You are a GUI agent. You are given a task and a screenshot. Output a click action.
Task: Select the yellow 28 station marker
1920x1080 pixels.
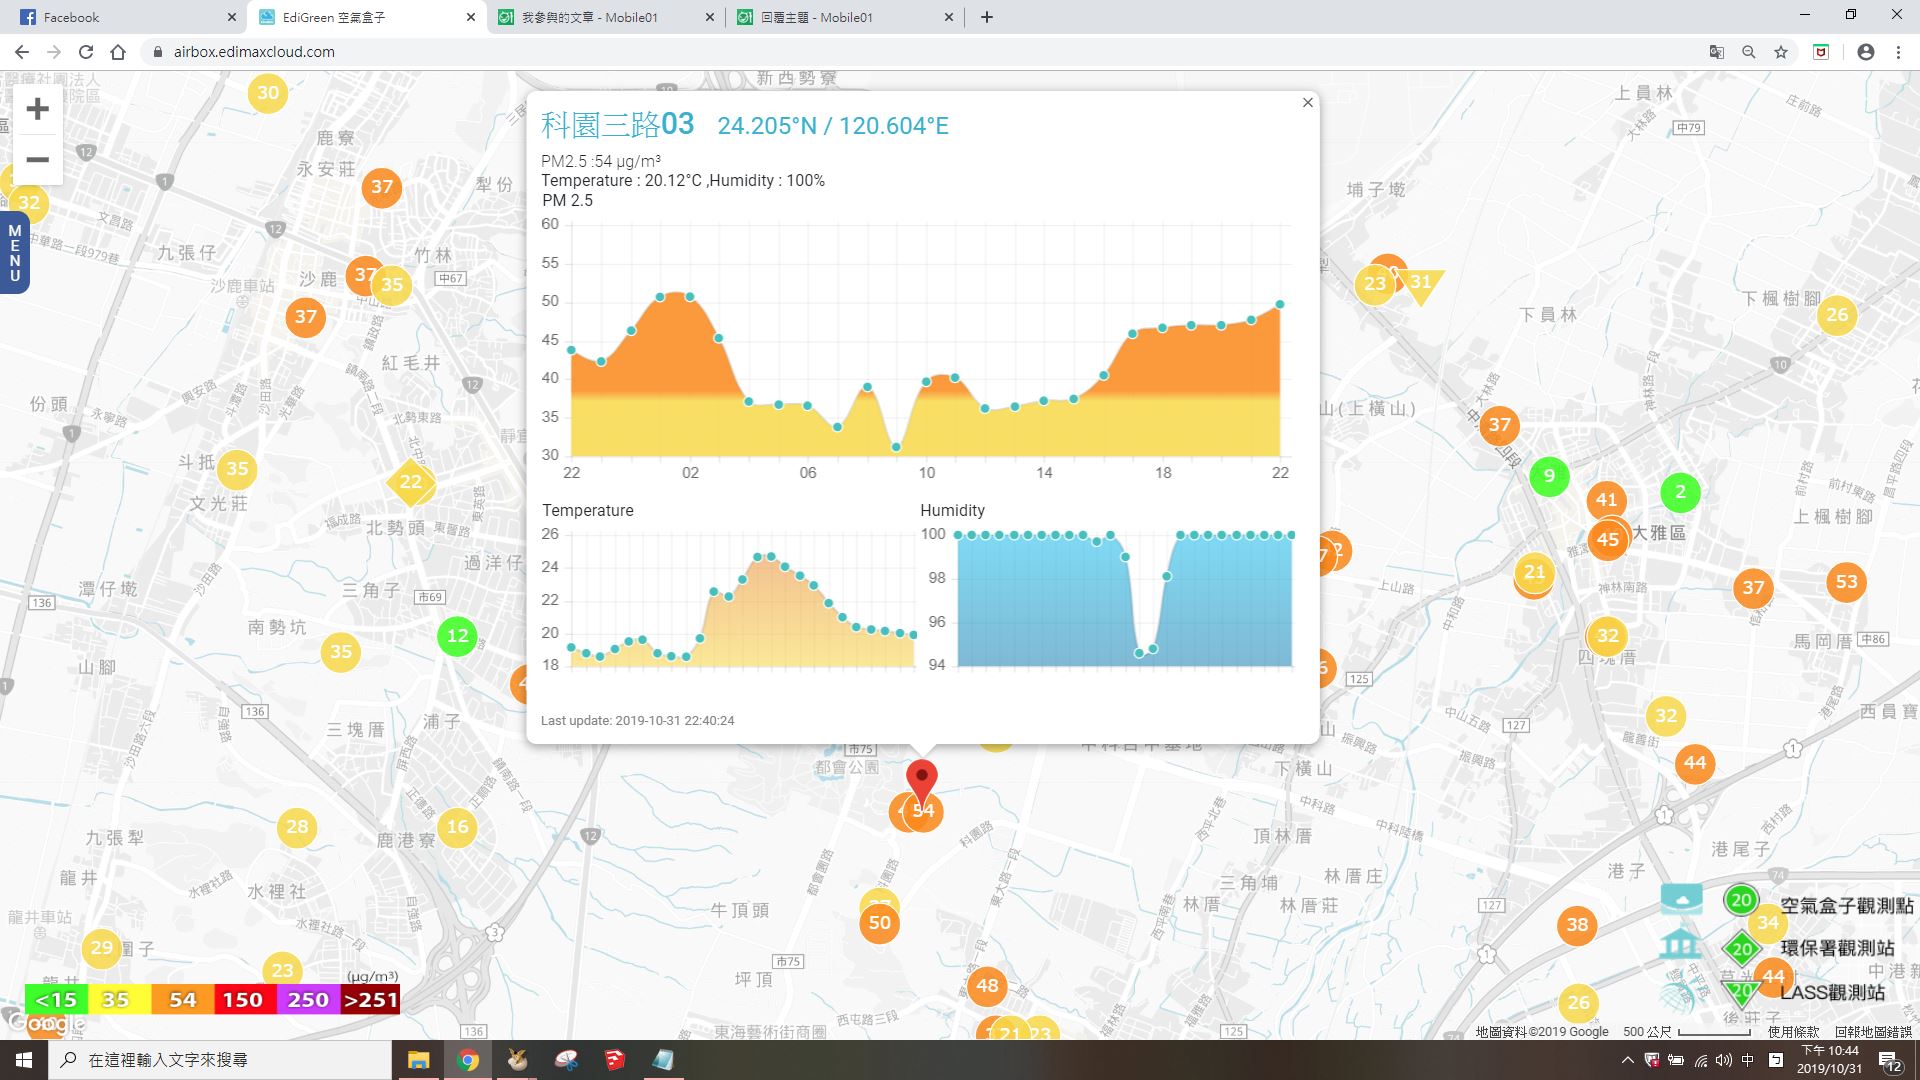297,827
